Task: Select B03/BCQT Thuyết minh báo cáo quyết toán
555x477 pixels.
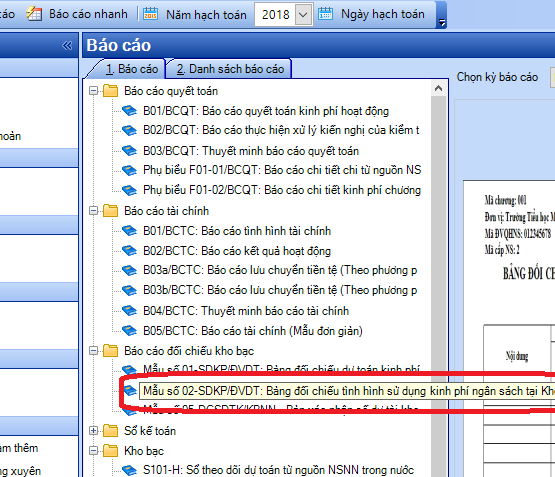Action: (x=251, y=151)
